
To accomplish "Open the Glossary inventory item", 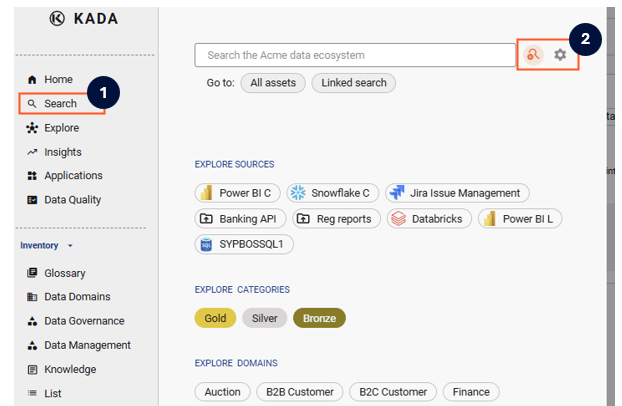I will point(64,273).
